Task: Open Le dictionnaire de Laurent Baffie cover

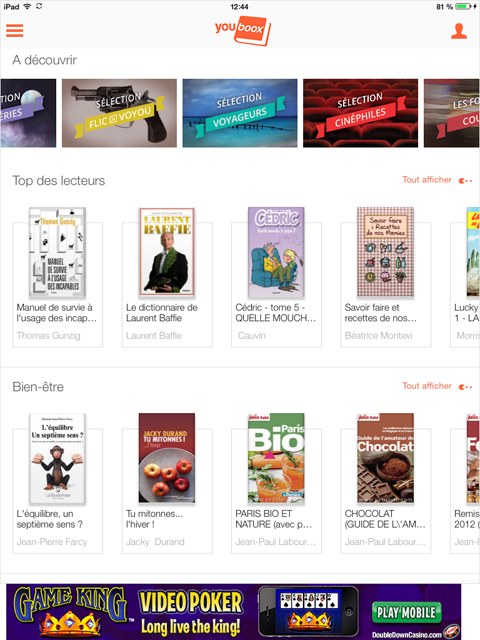Action: 167,252
